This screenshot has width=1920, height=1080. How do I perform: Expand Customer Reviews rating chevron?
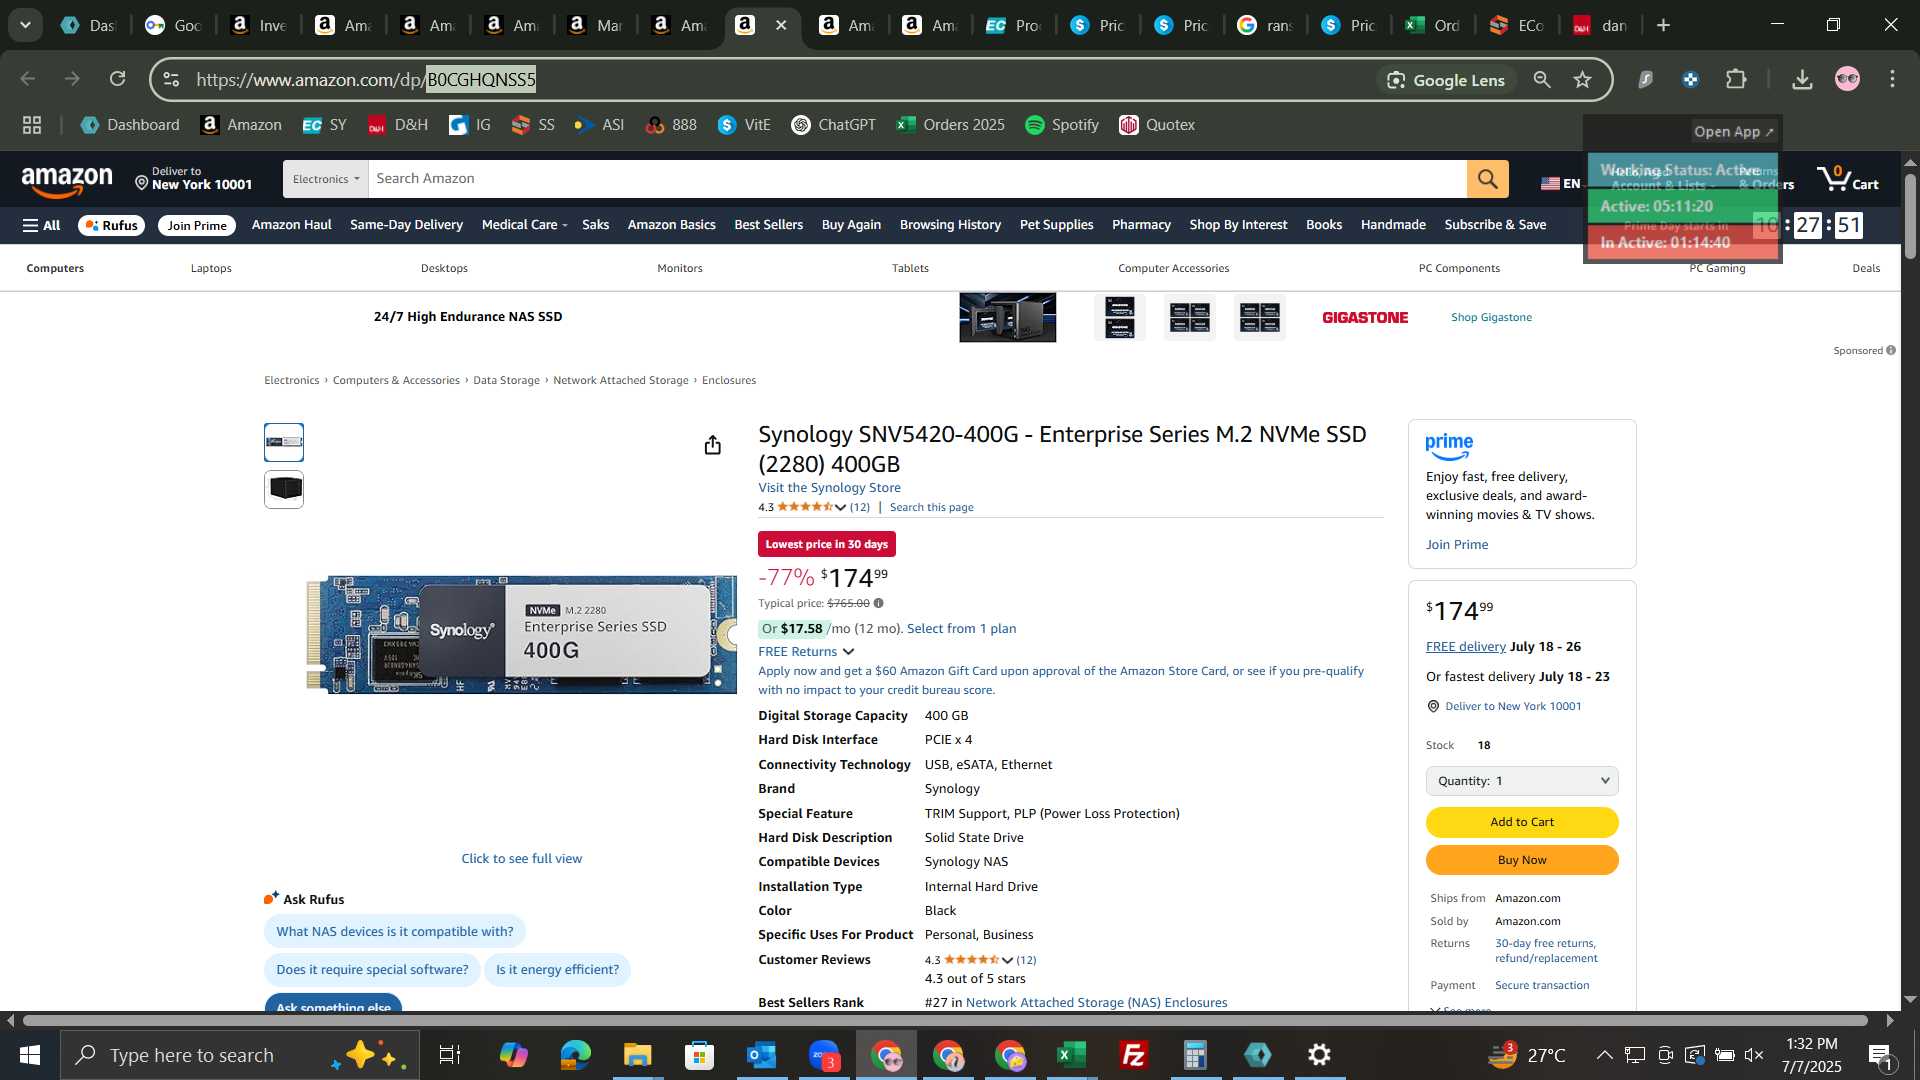pos(1007,960)
